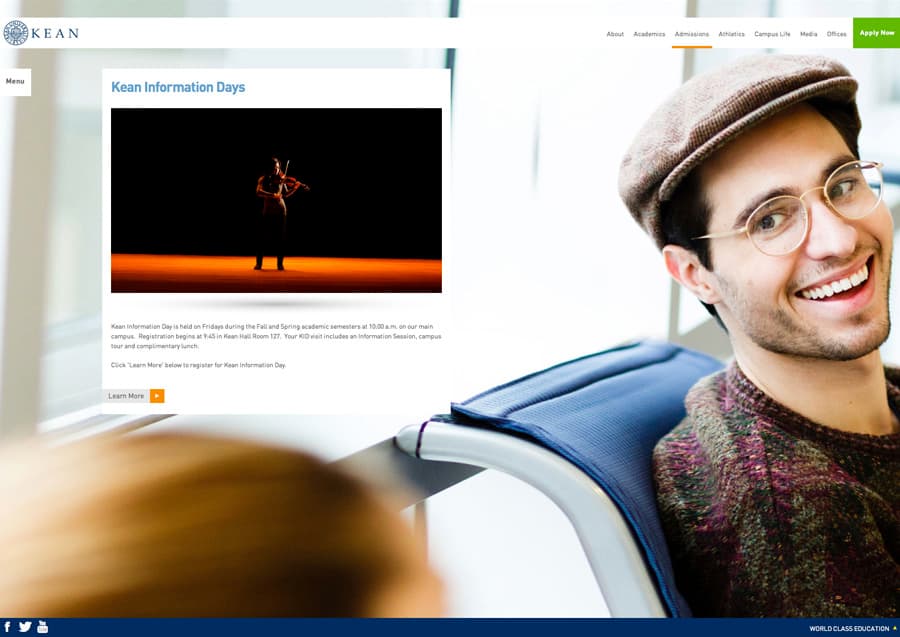
Task: Click the Kean Information Days heading
Action: coord(178,87)
